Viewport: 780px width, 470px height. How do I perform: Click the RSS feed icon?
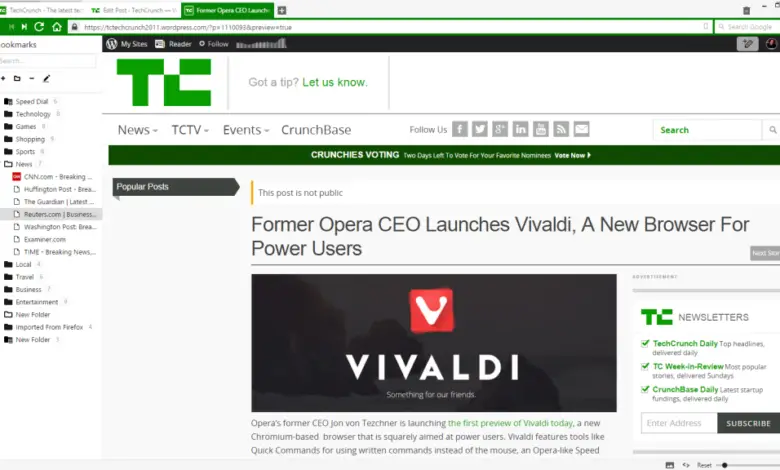561,129
